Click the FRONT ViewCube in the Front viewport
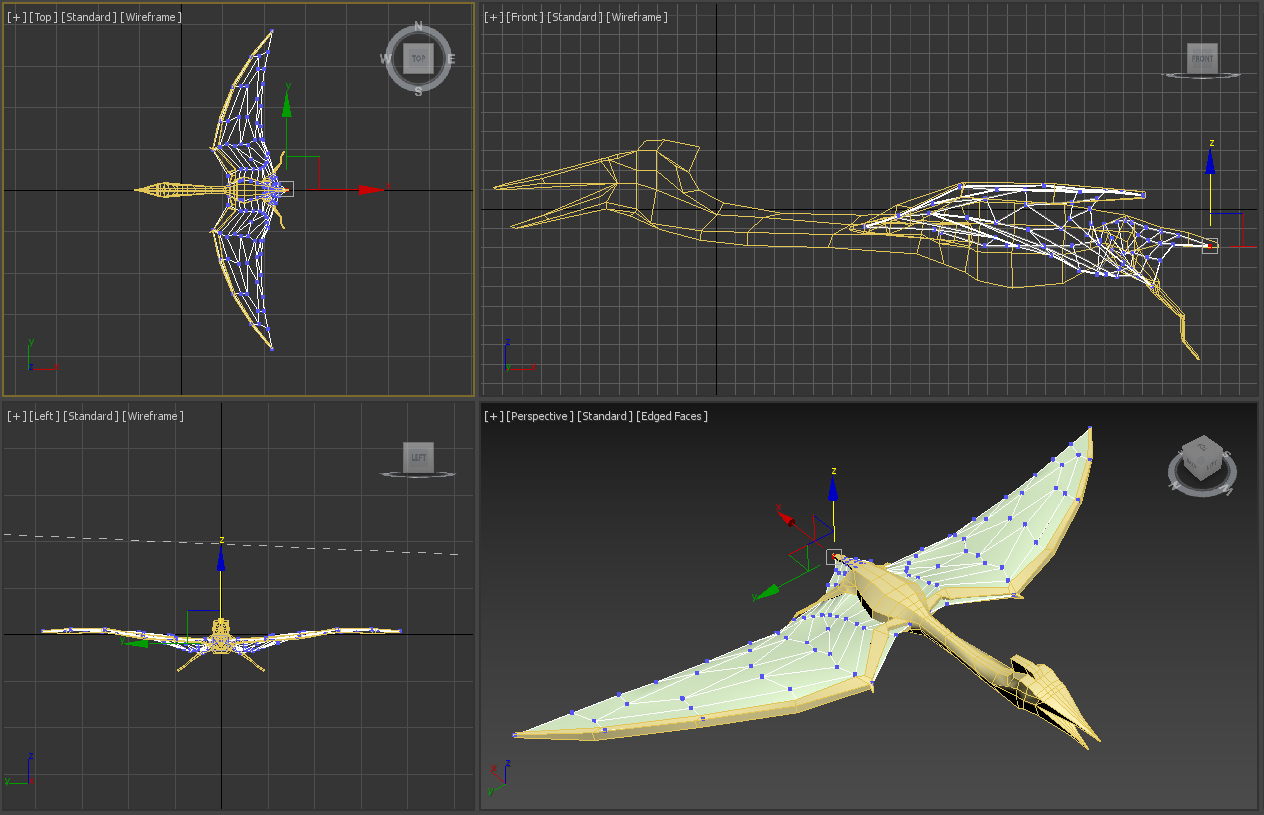1264x815 pixels. pyautogui.click(x=1201, y=58)
